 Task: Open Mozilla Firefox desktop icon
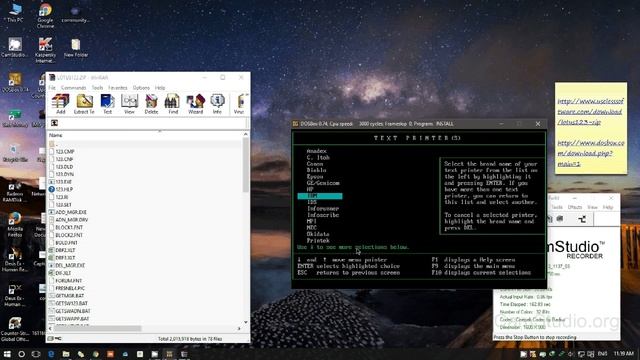[x=15, y=224]
